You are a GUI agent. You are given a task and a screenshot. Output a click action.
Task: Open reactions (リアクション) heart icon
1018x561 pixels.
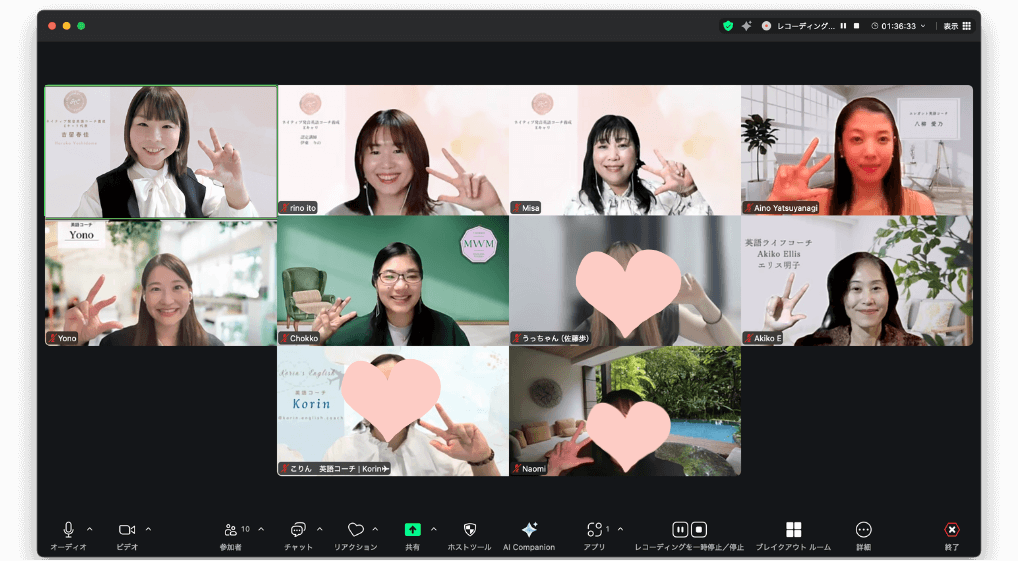(x=355, y=530)
